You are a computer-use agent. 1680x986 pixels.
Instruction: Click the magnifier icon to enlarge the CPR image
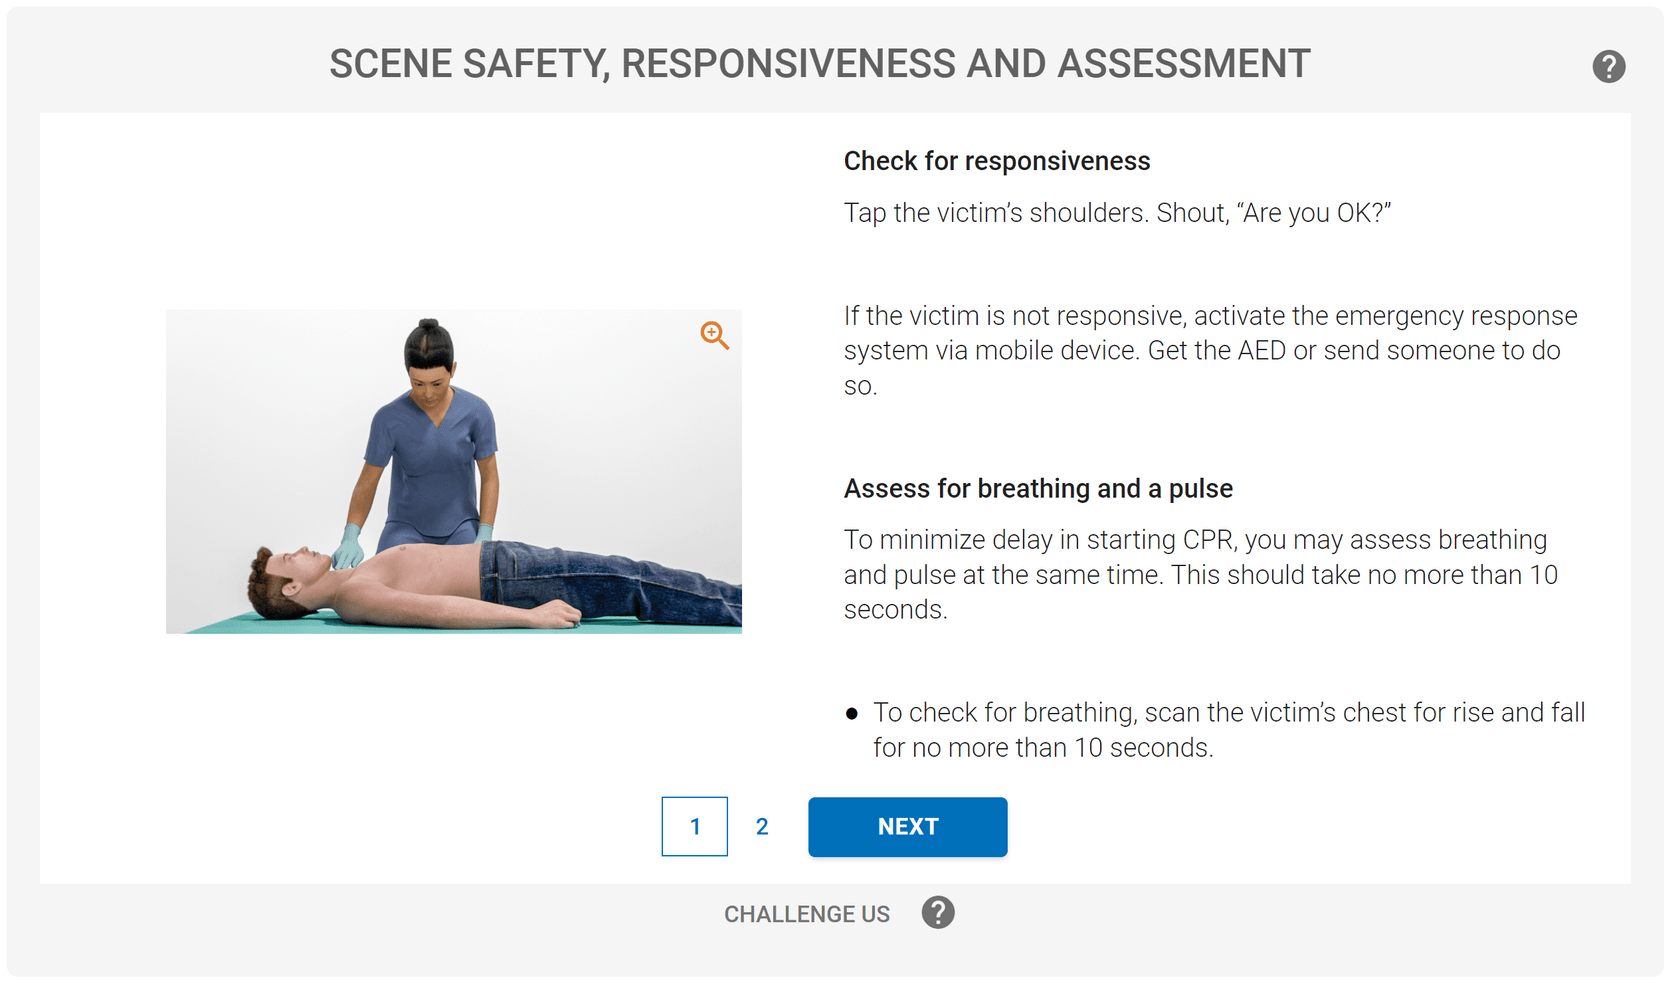click(x=714, y=336)
